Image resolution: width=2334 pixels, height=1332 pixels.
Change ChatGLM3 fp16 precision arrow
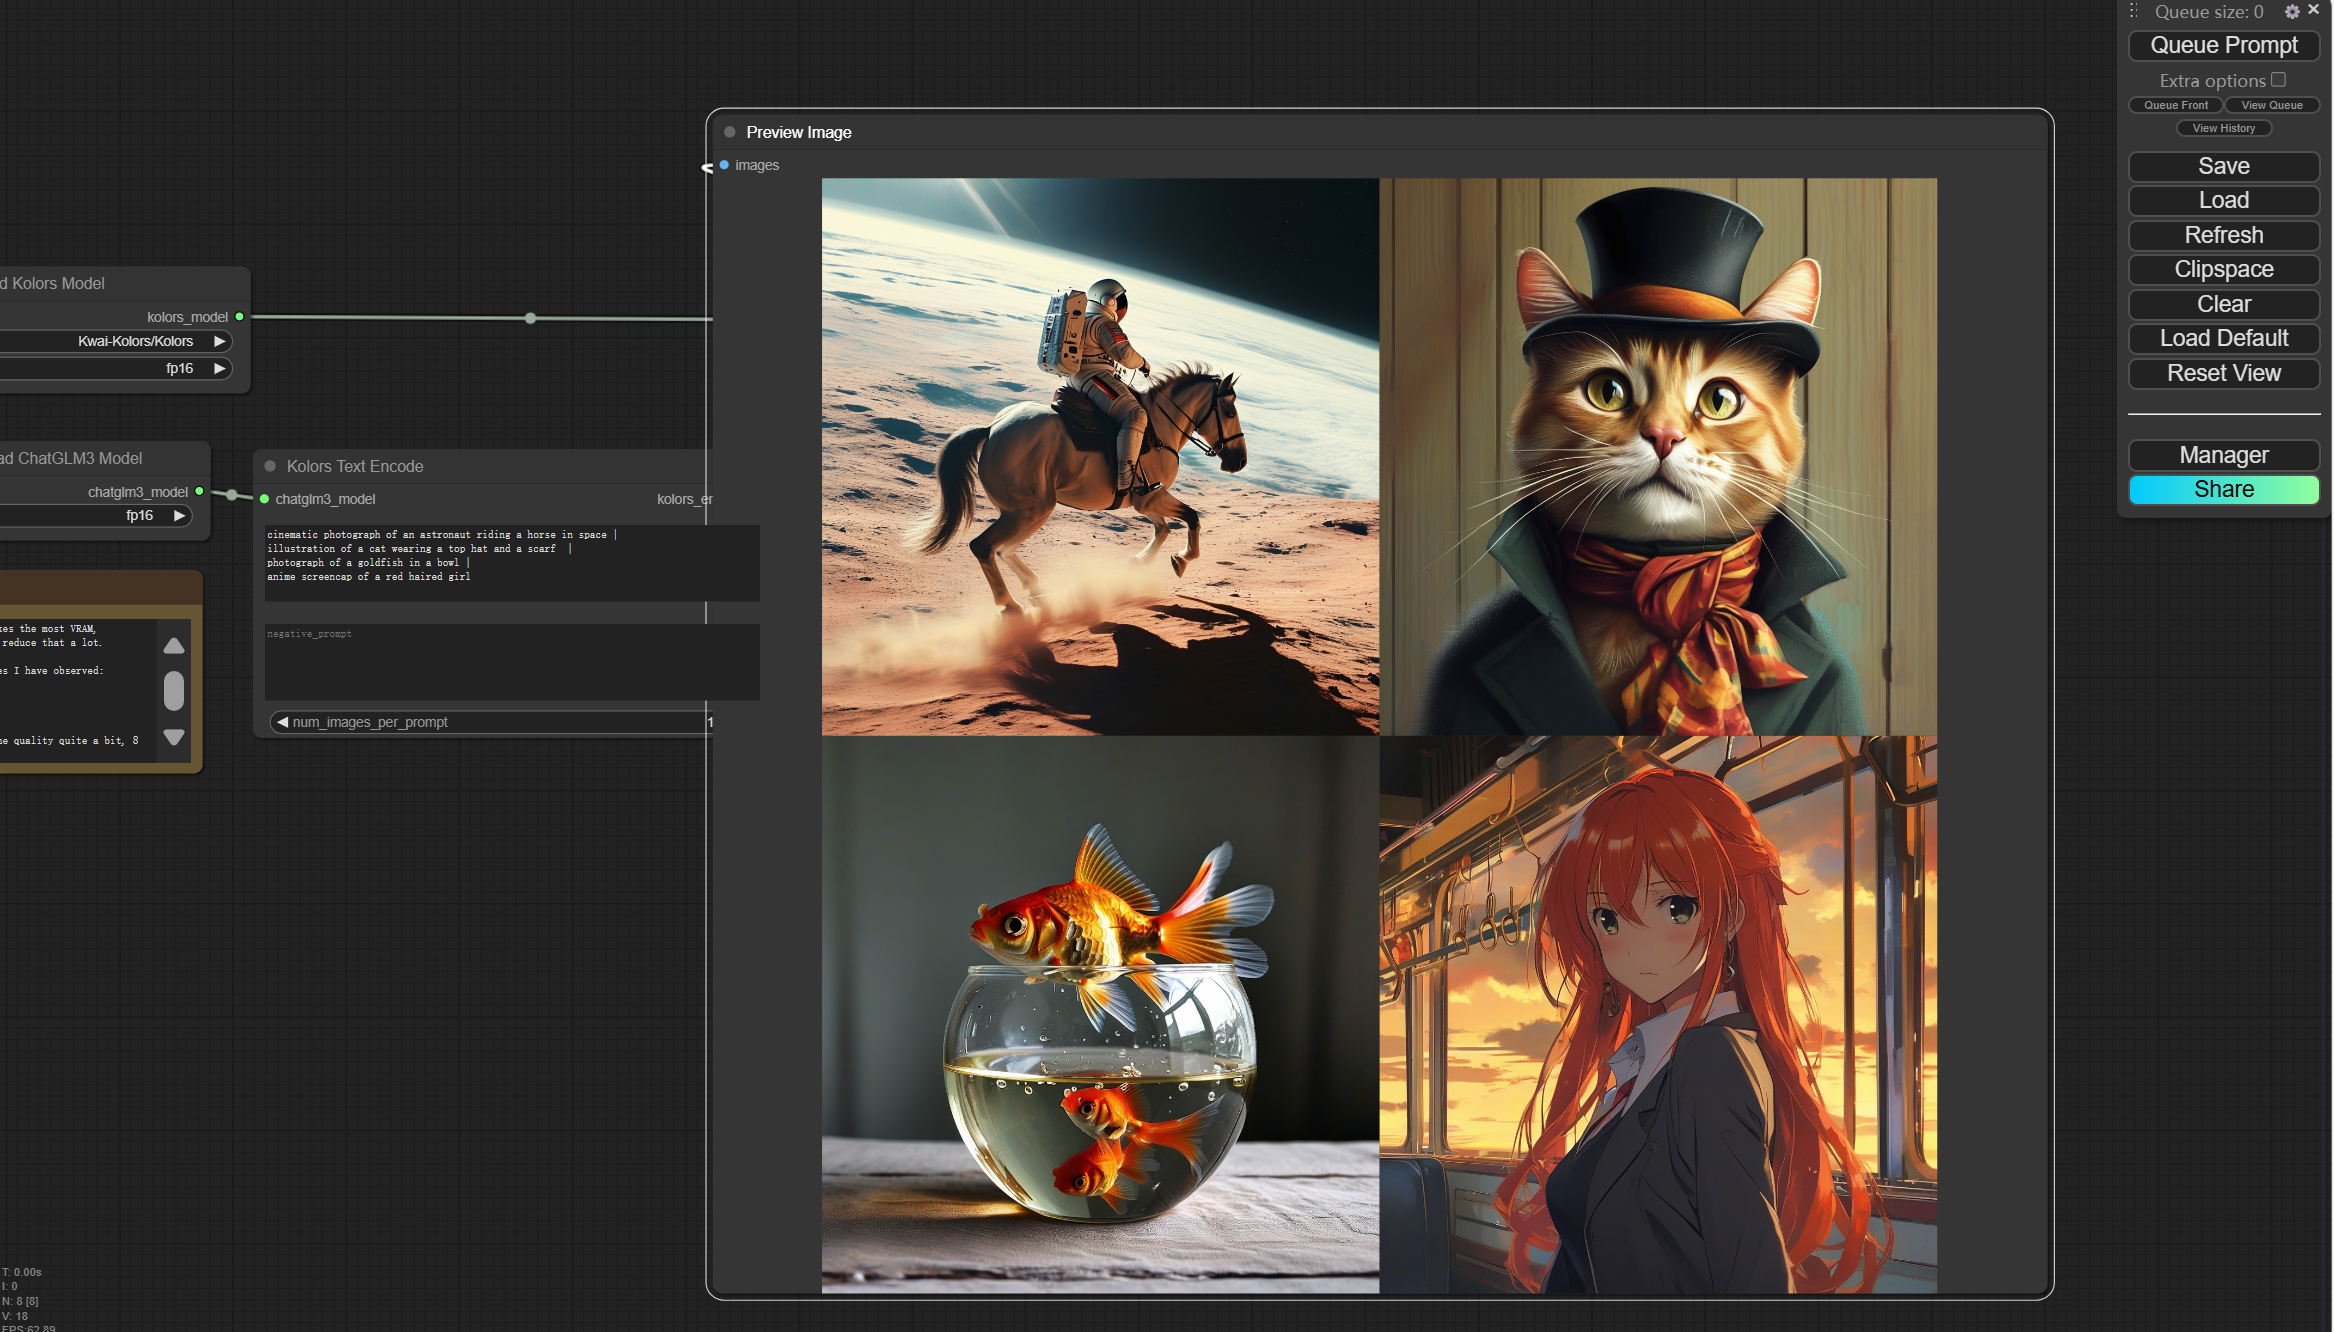[179, 515]
